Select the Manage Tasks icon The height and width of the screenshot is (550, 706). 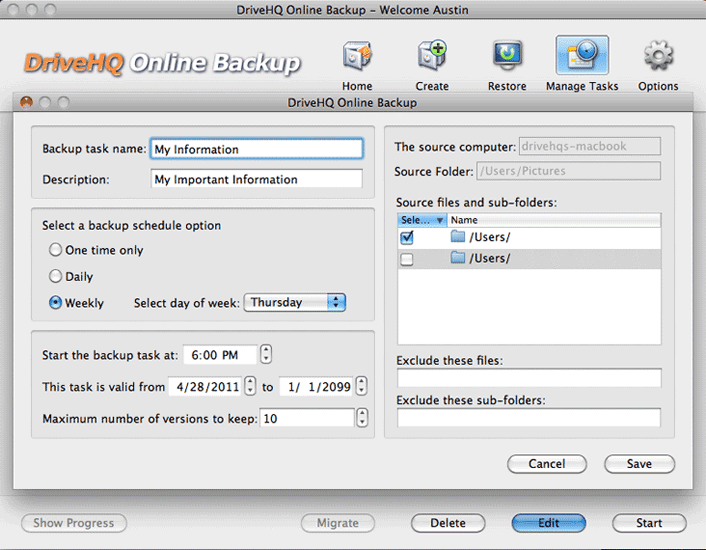581,56
